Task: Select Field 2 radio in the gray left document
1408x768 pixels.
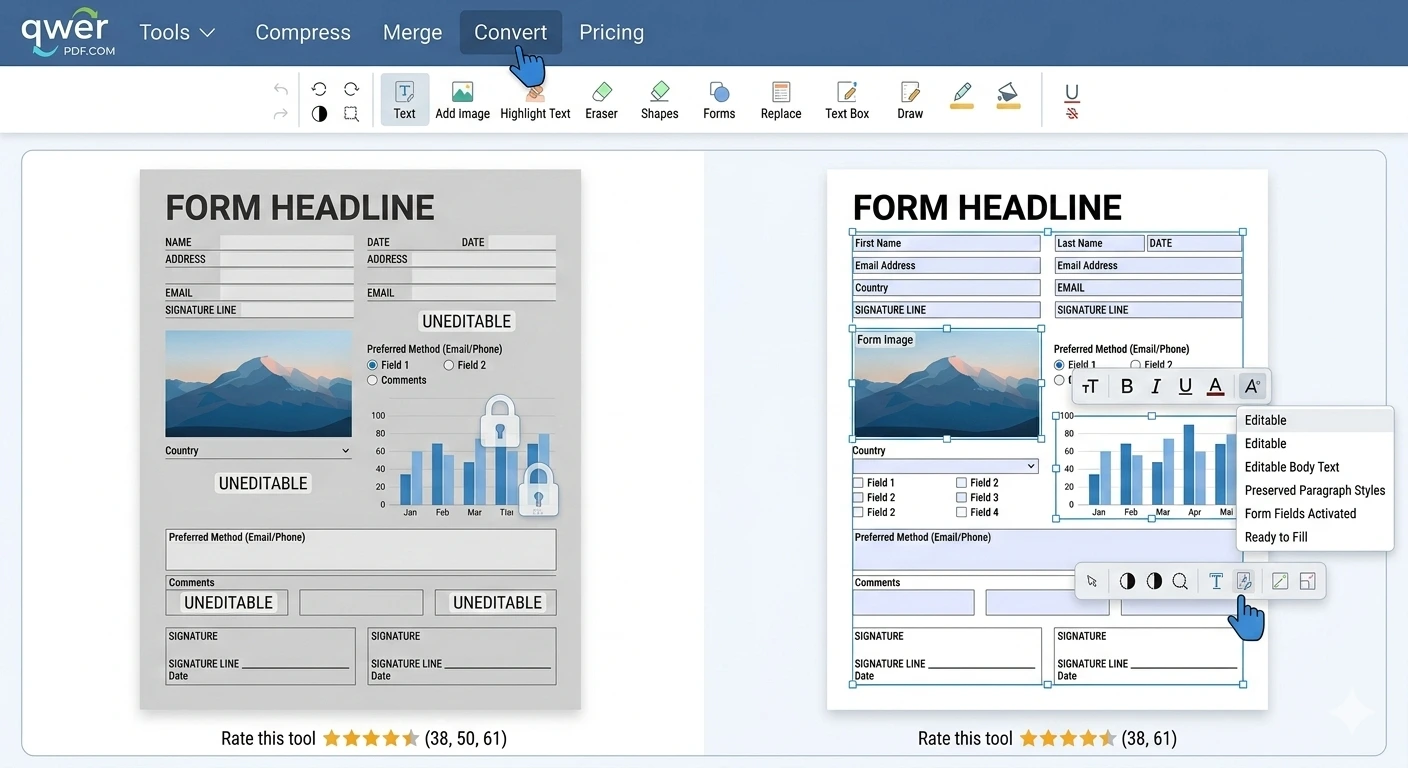Action: coord(449,365)
